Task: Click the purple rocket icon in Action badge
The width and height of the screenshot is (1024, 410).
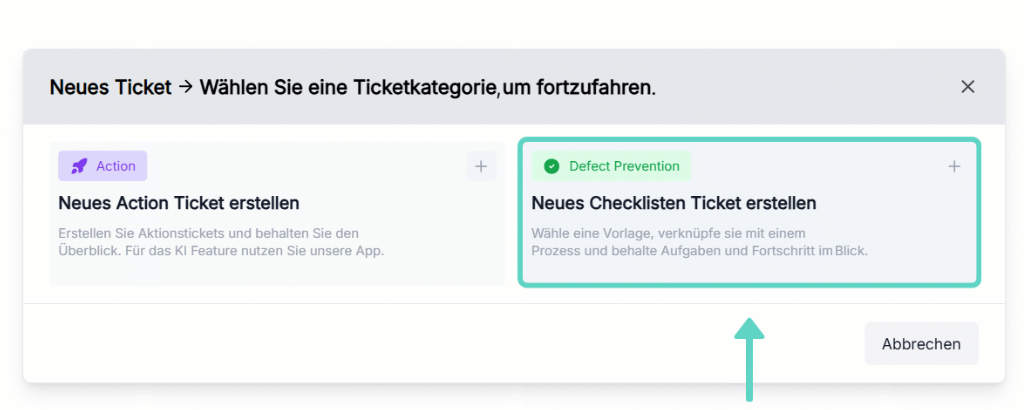Action: pyautogui.click(x=79, y=166)
